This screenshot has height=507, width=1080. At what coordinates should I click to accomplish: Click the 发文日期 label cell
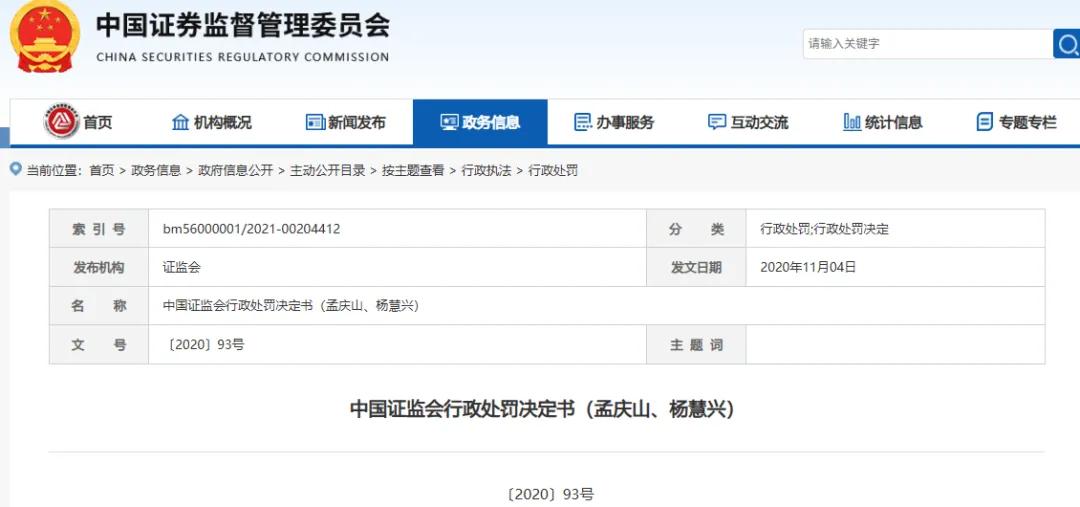[696, 267]
